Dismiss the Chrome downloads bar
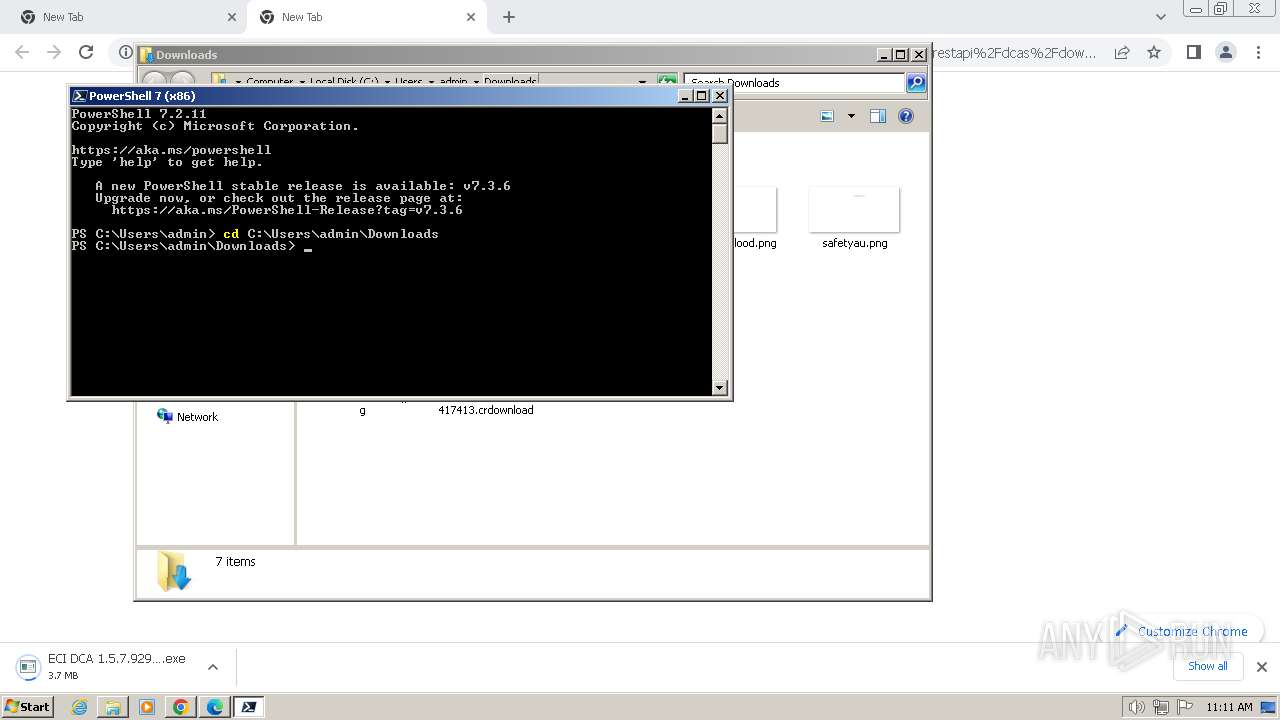Viewport: 1280px width, 720px height. coord(1262,667)
